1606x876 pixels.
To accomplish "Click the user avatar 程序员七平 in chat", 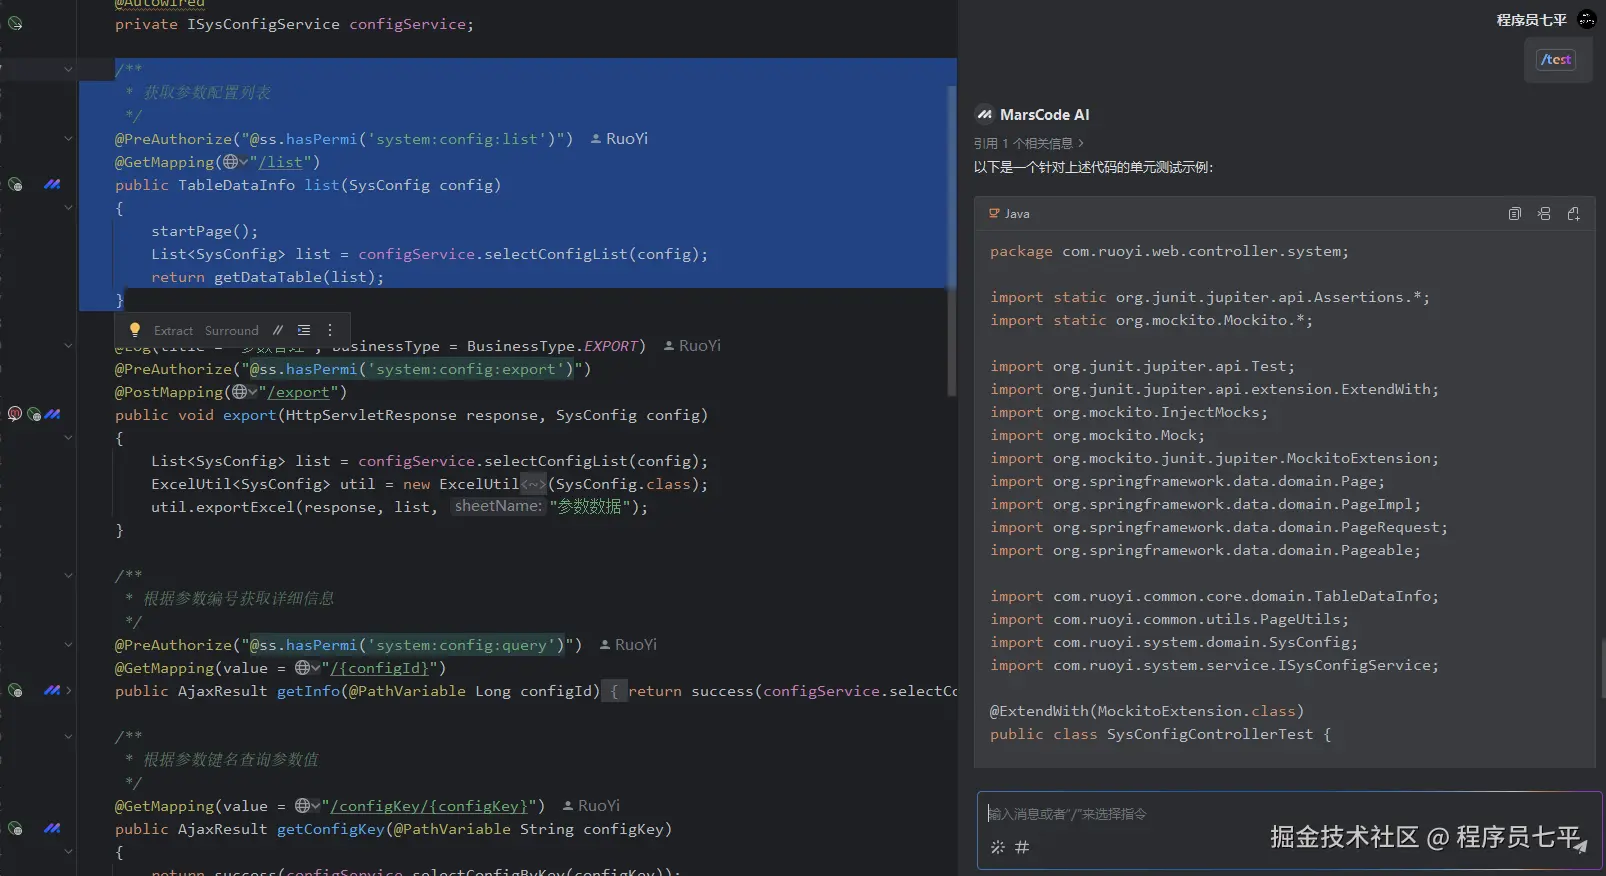I will [1586, 19].
